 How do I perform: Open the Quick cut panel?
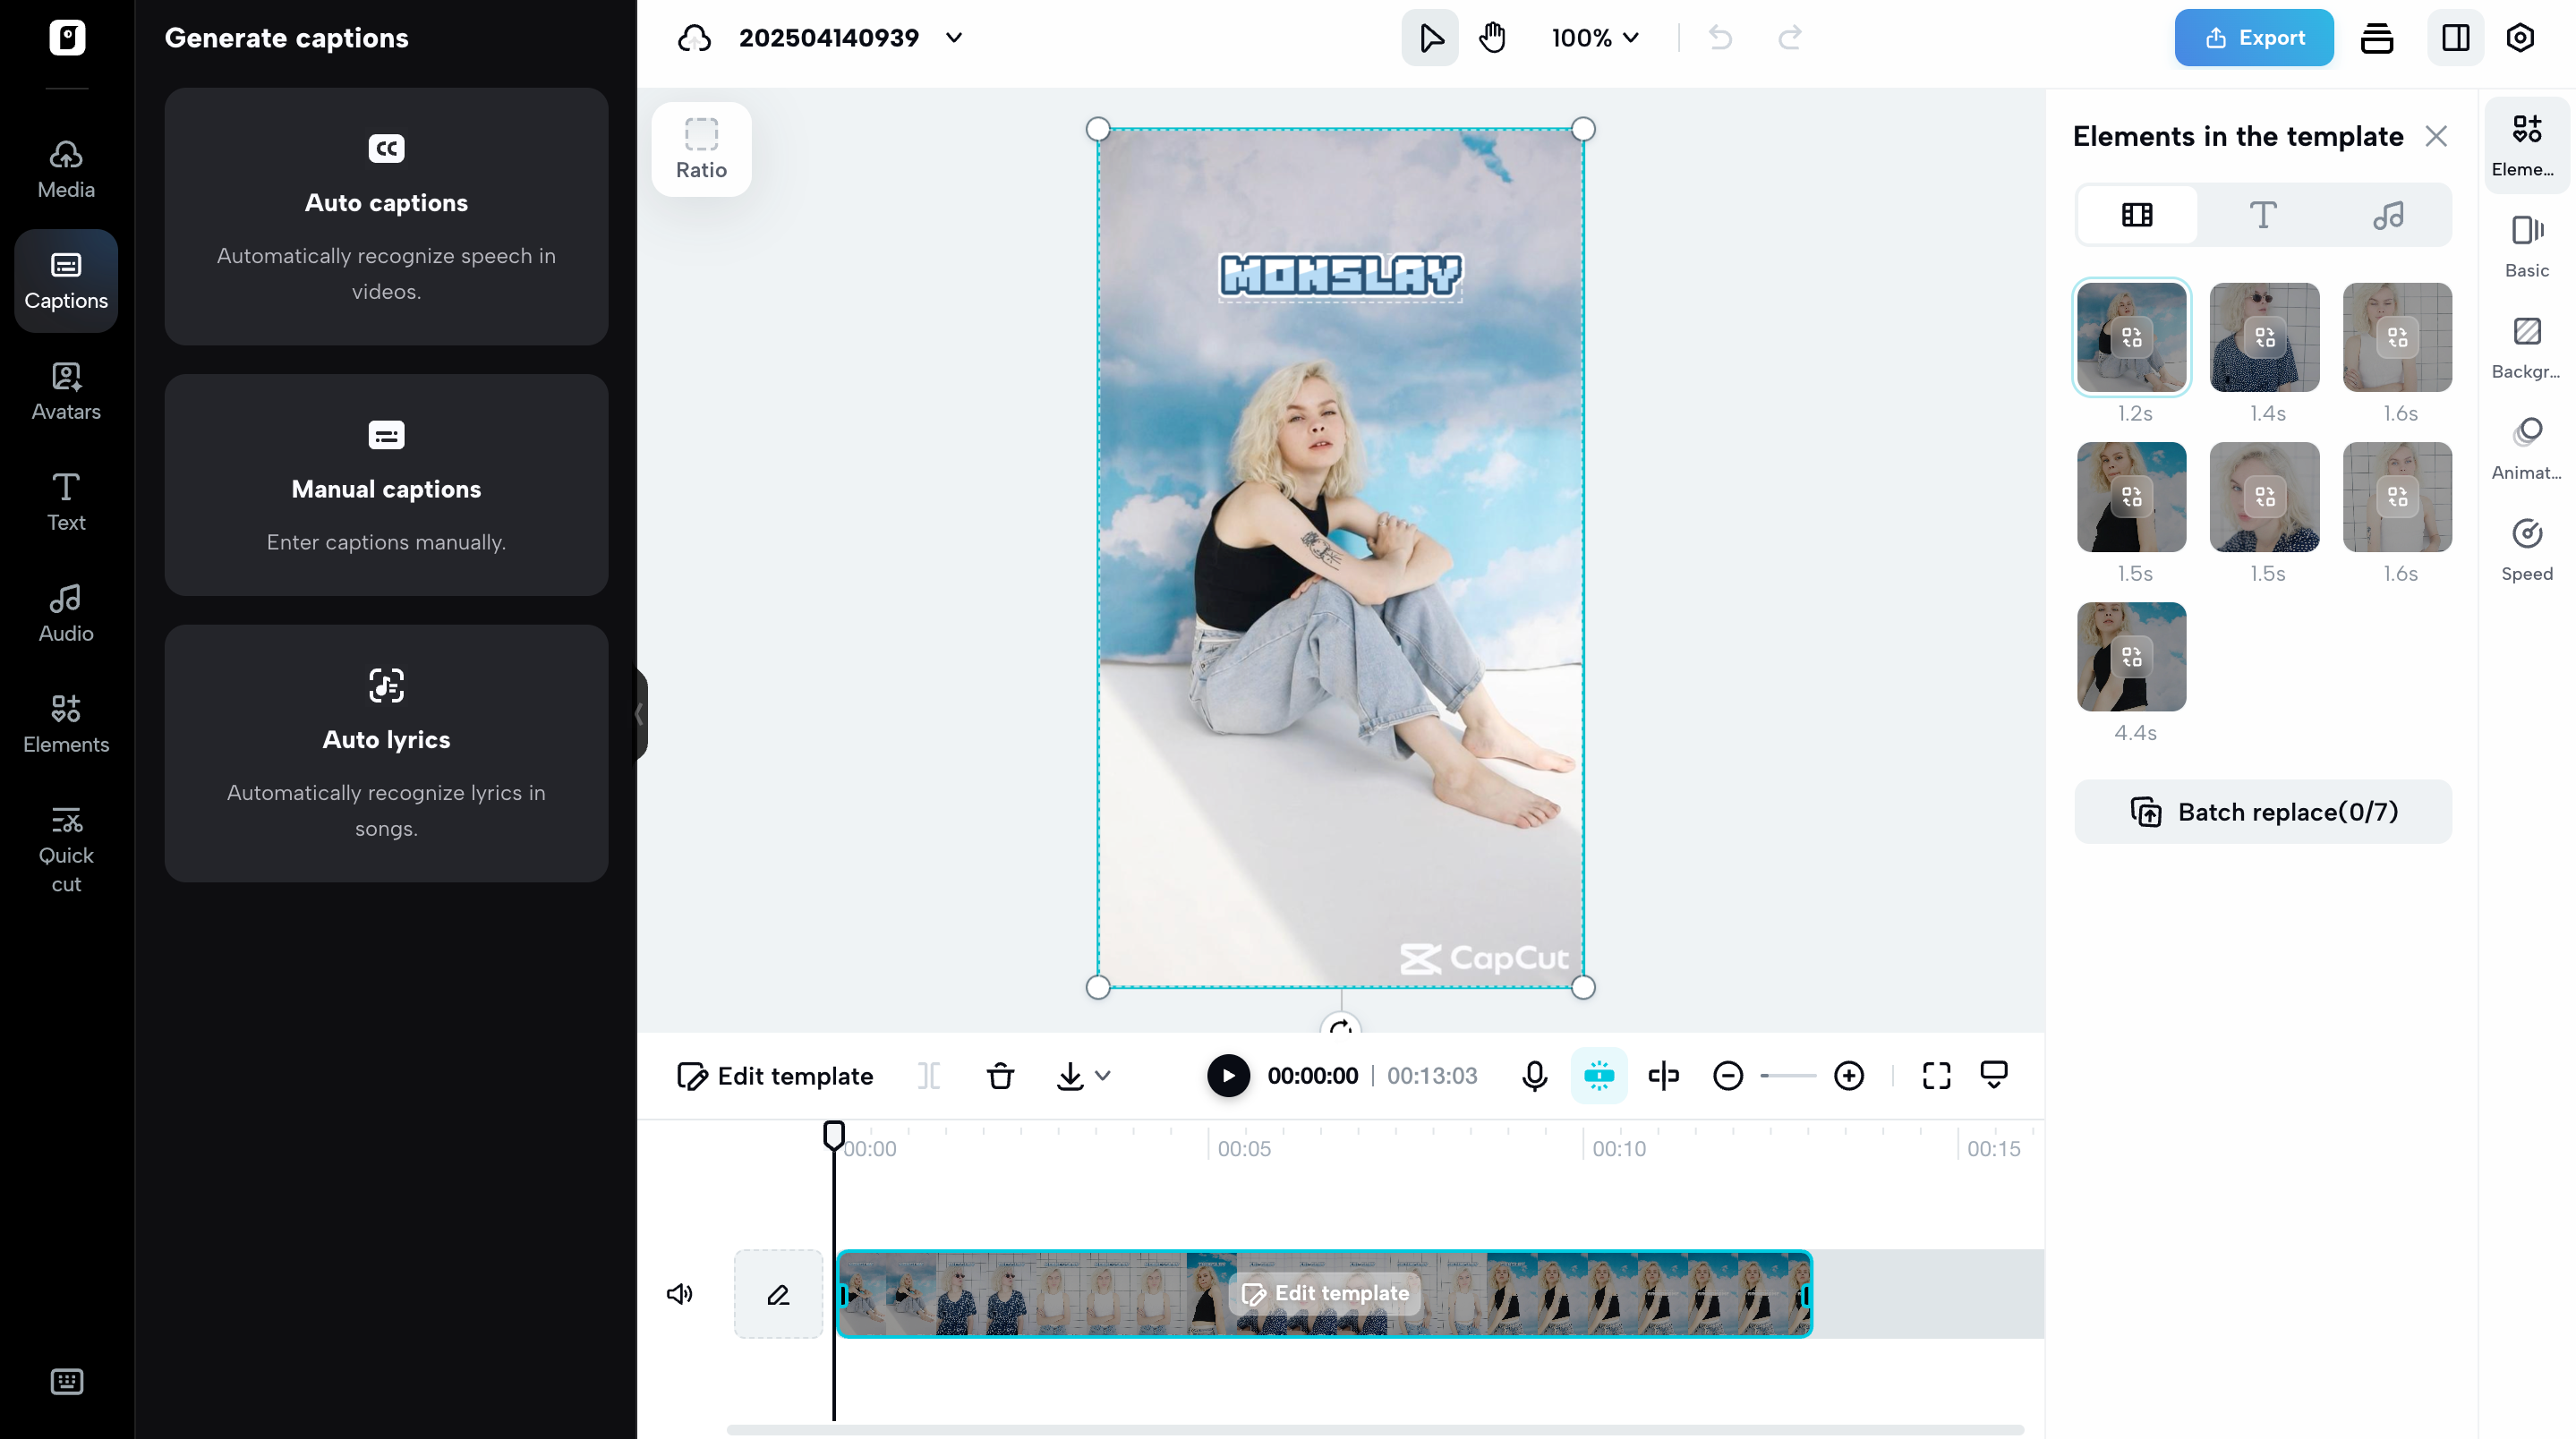point(65,849)
